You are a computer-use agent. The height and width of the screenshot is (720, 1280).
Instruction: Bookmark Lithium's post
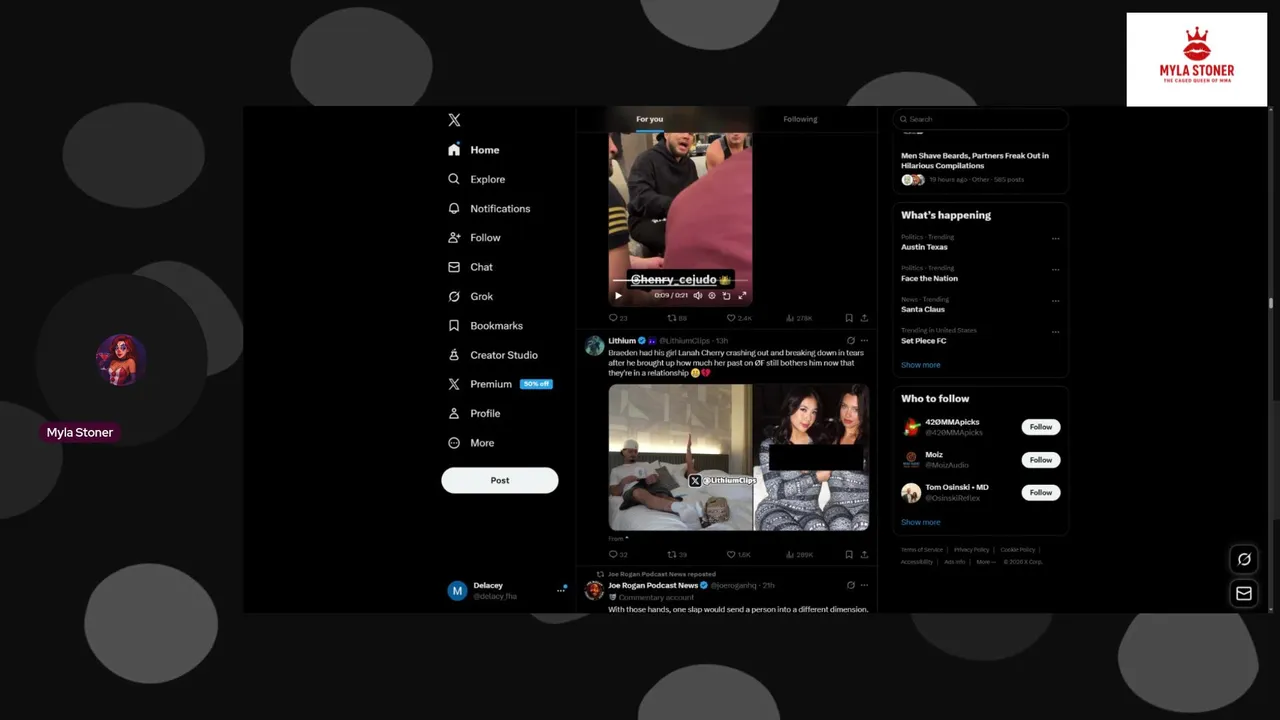pos(849,554)
